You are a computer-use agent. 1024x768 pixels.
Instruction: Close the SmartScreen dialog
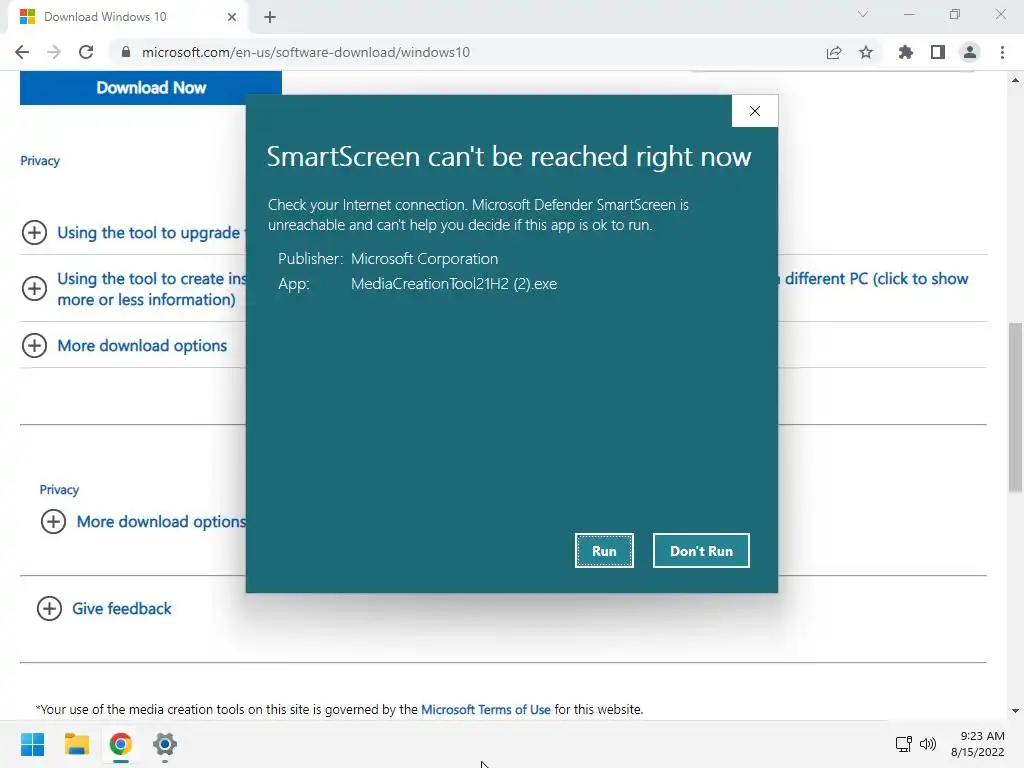[755, 111]
